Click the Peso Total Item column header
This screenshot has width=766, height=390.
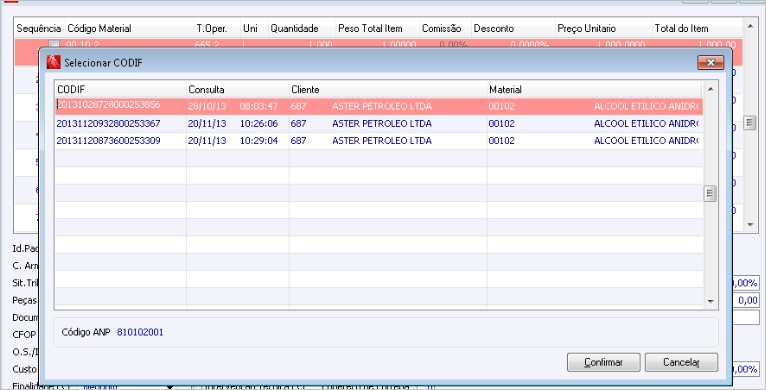pos(378,28)
